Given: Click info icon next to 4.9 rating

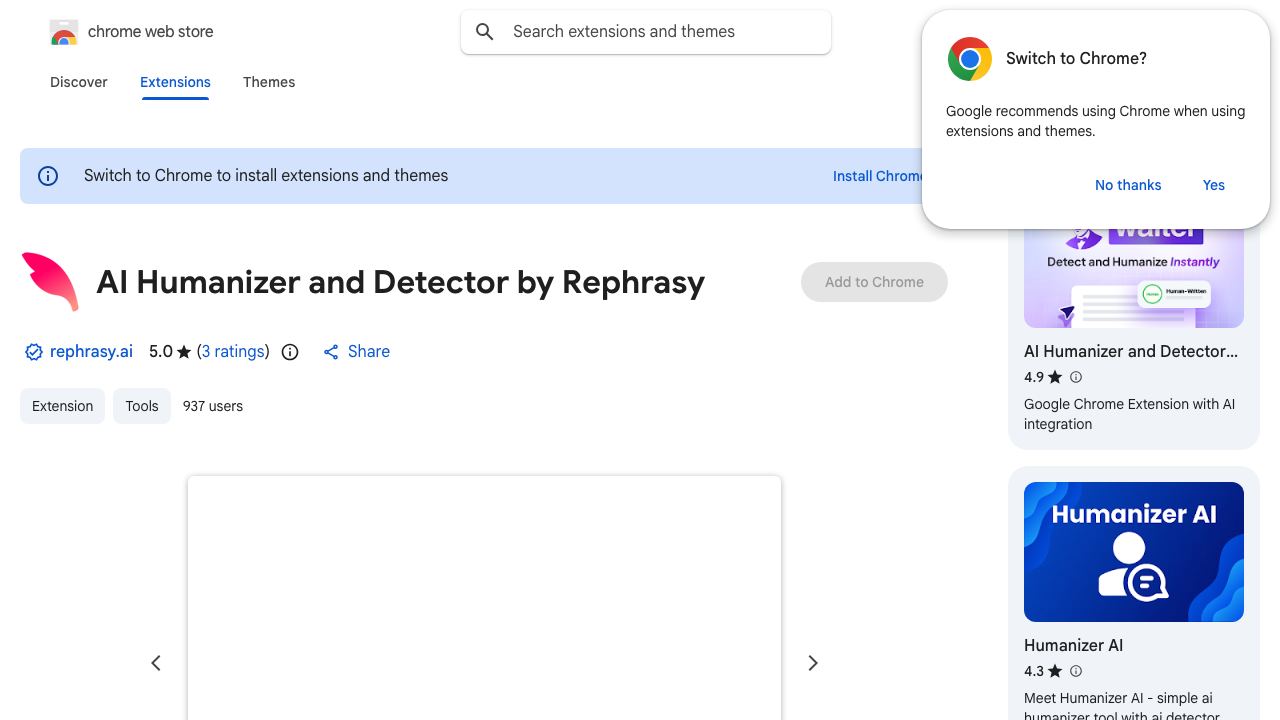Looking at the screenshot, I should pos(1076,377).
